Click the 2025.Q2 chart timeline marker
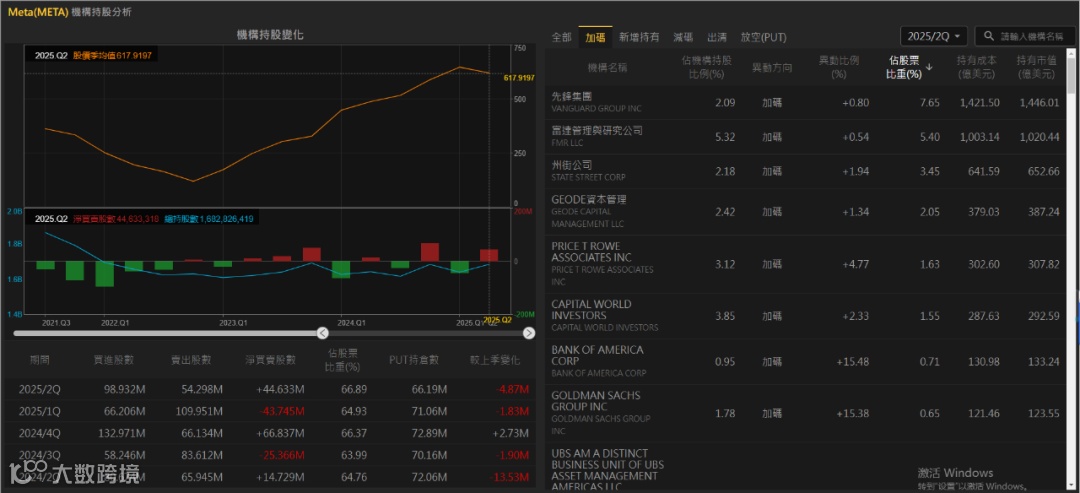Image resolution: width=1080 pixels, height=493 pixels. pos(497,320)
